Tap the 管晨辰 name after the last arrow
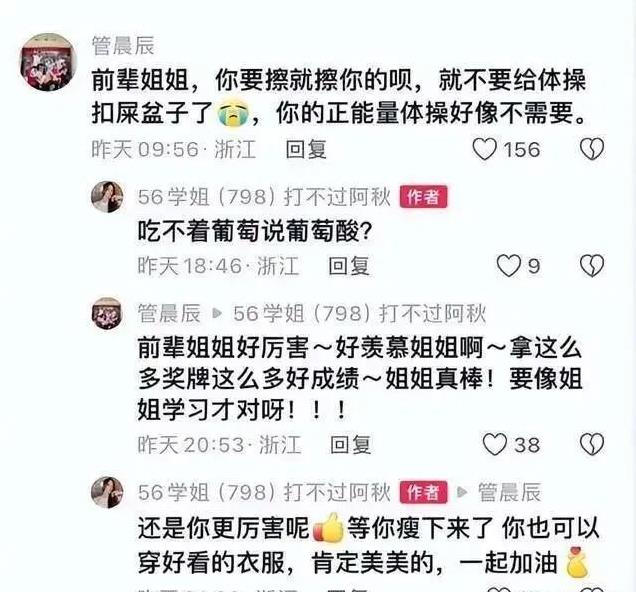This screenshot has width=636, height=592. point(509,492)
